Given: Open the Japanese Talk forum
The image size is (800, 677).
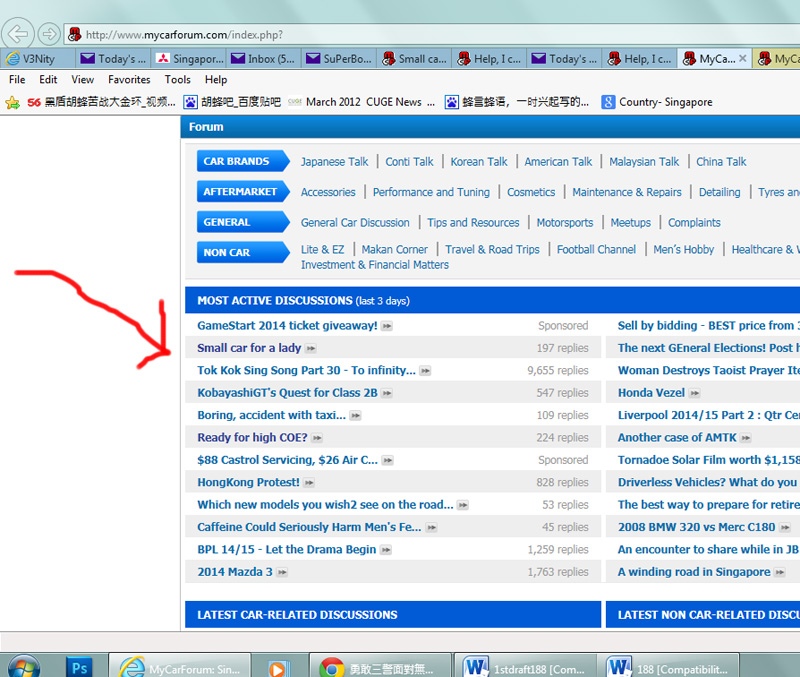Looking at the screenshot, I should pyautogui.click(x=334, y=162).
